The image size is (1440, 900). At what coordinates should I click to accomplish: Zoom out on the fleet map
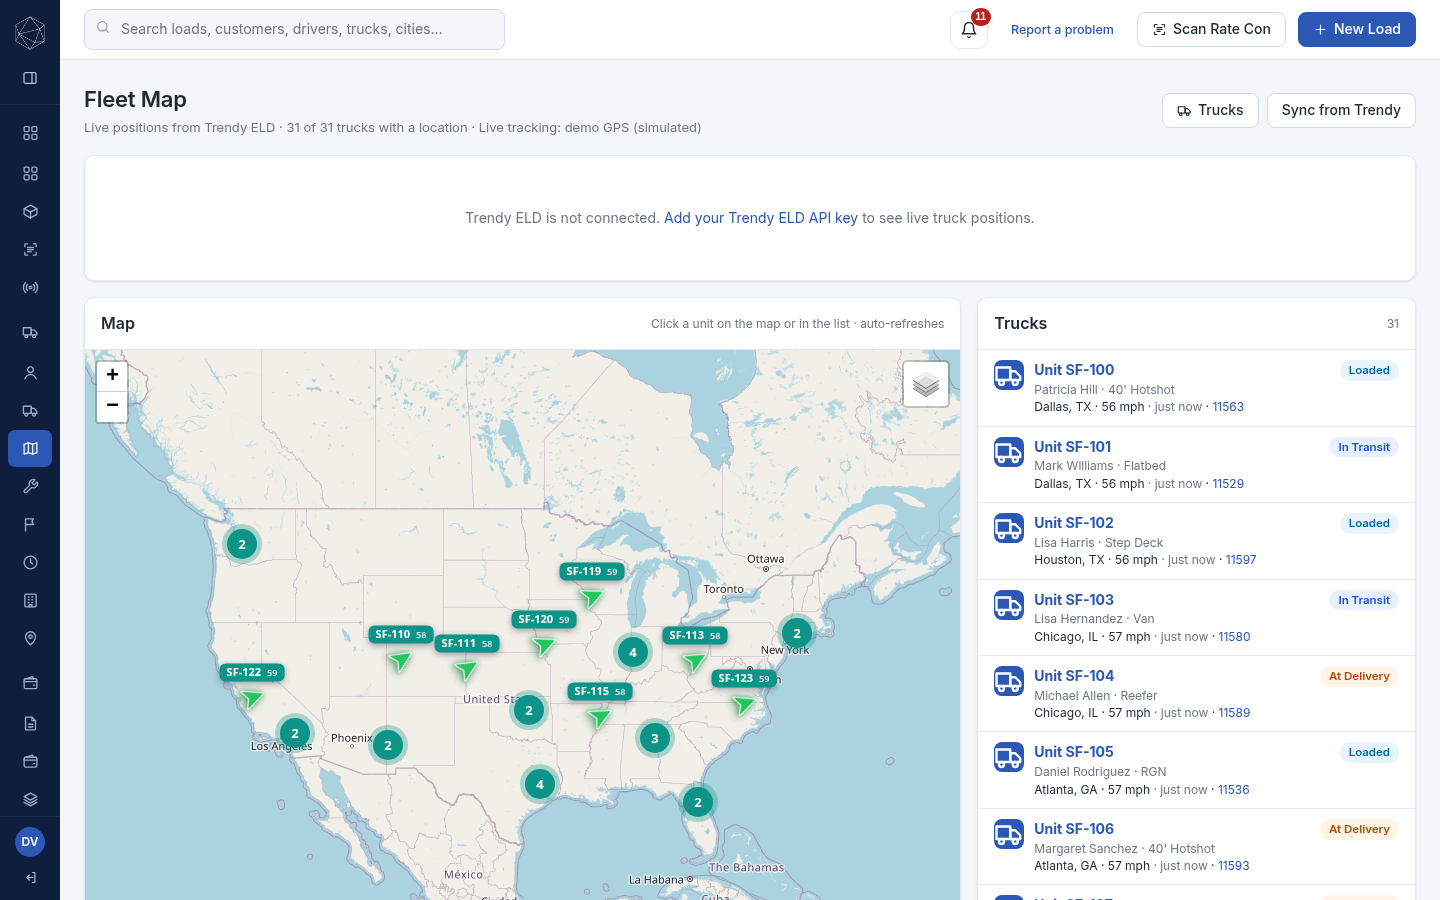[112, 406]
